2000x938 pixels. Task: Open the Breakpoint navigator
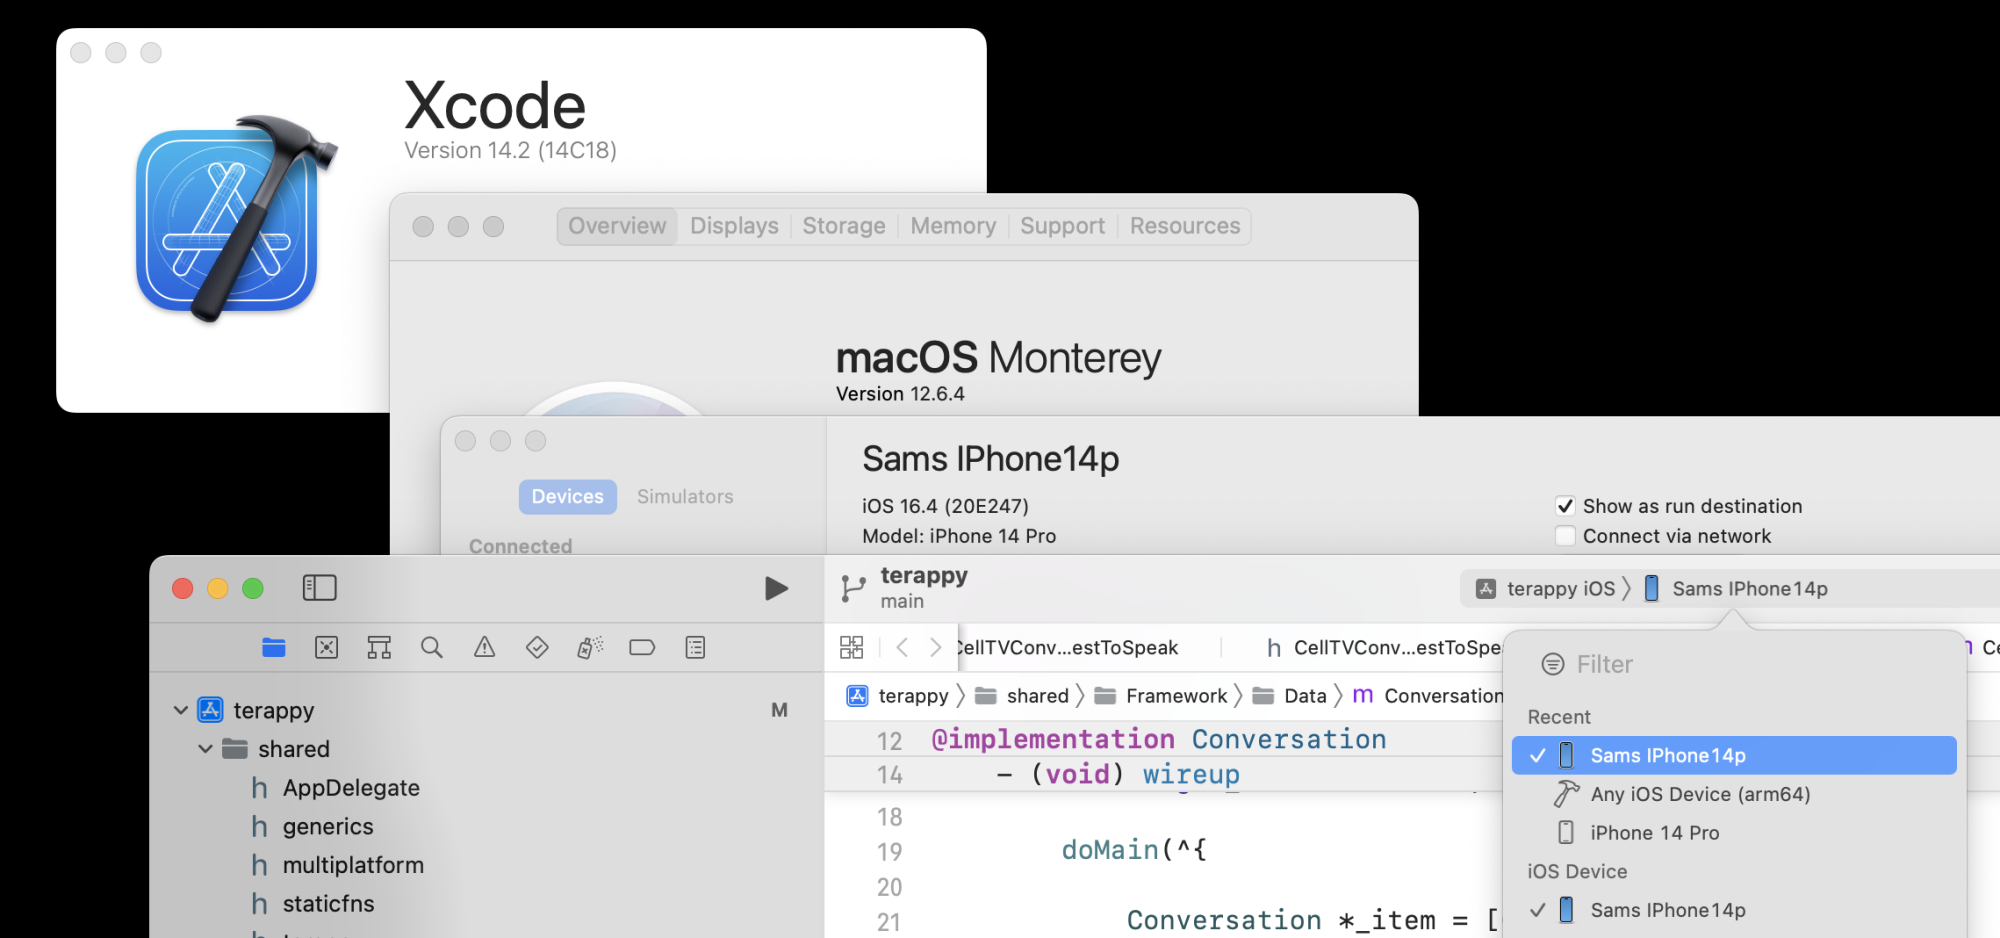[642, 648]
